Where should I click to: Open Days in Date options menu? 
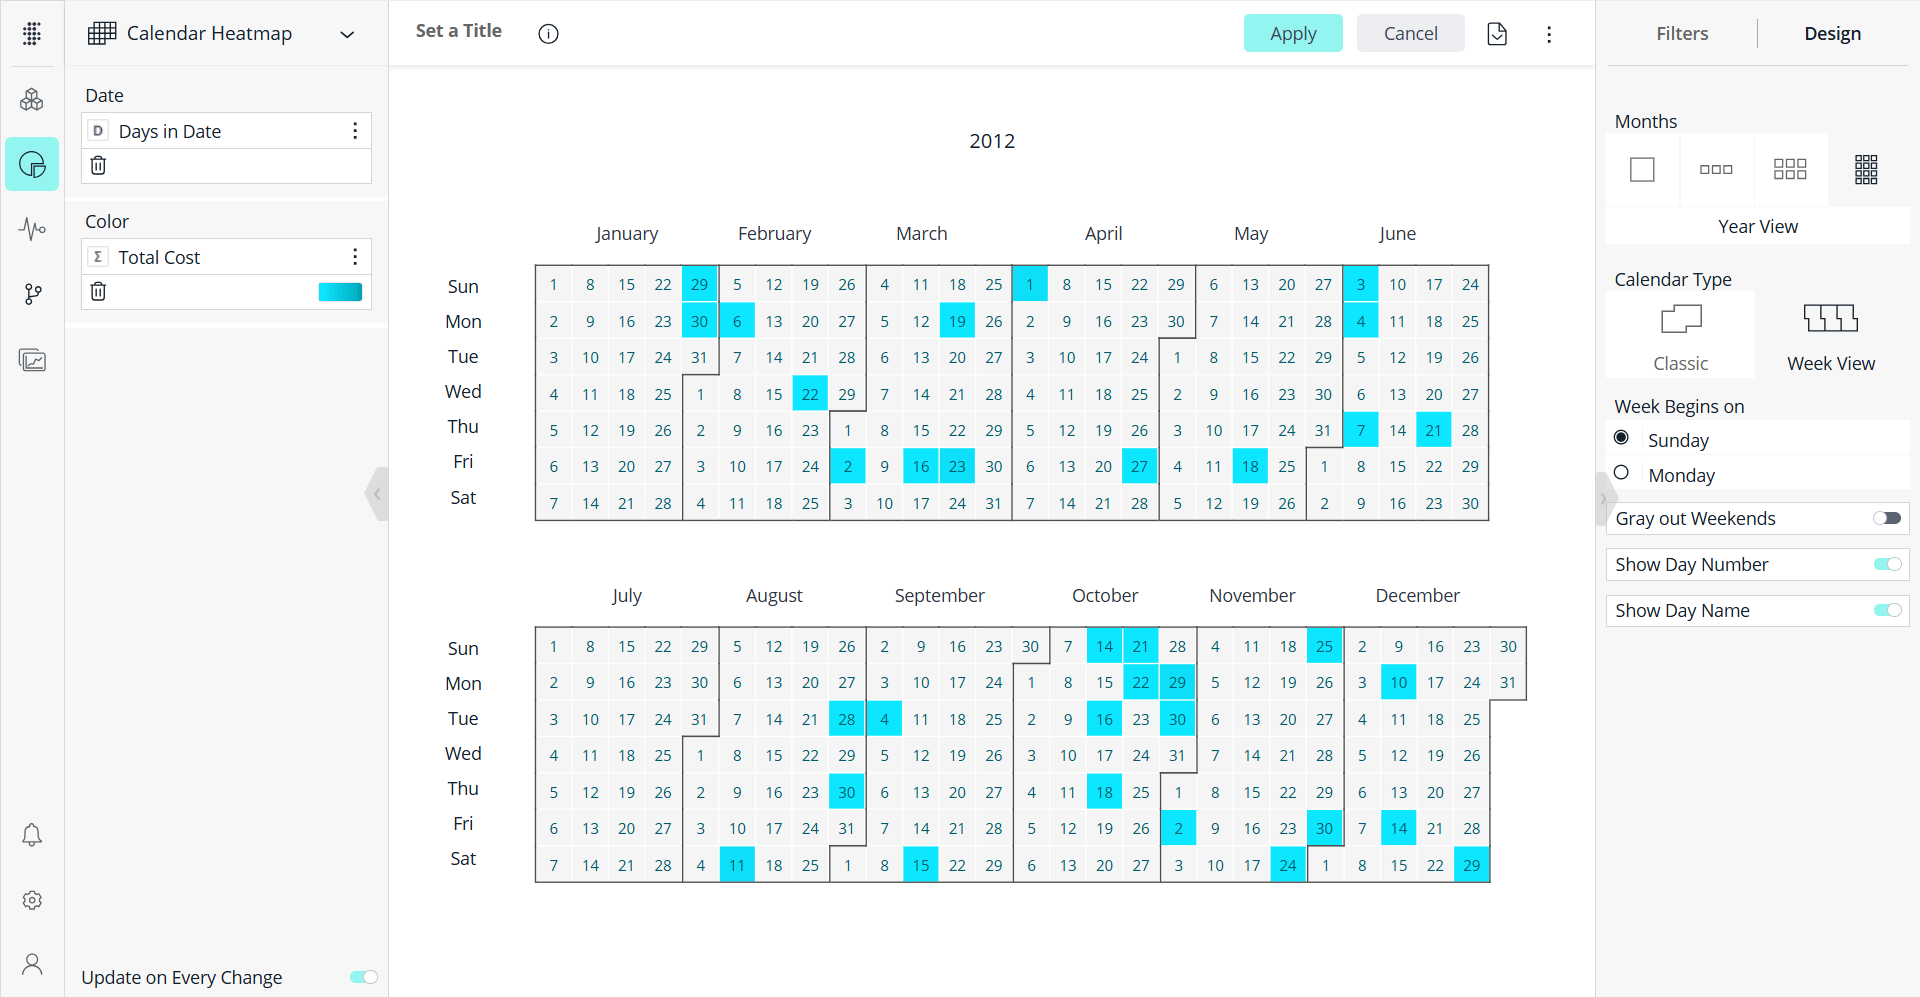(x=355, y=131)
